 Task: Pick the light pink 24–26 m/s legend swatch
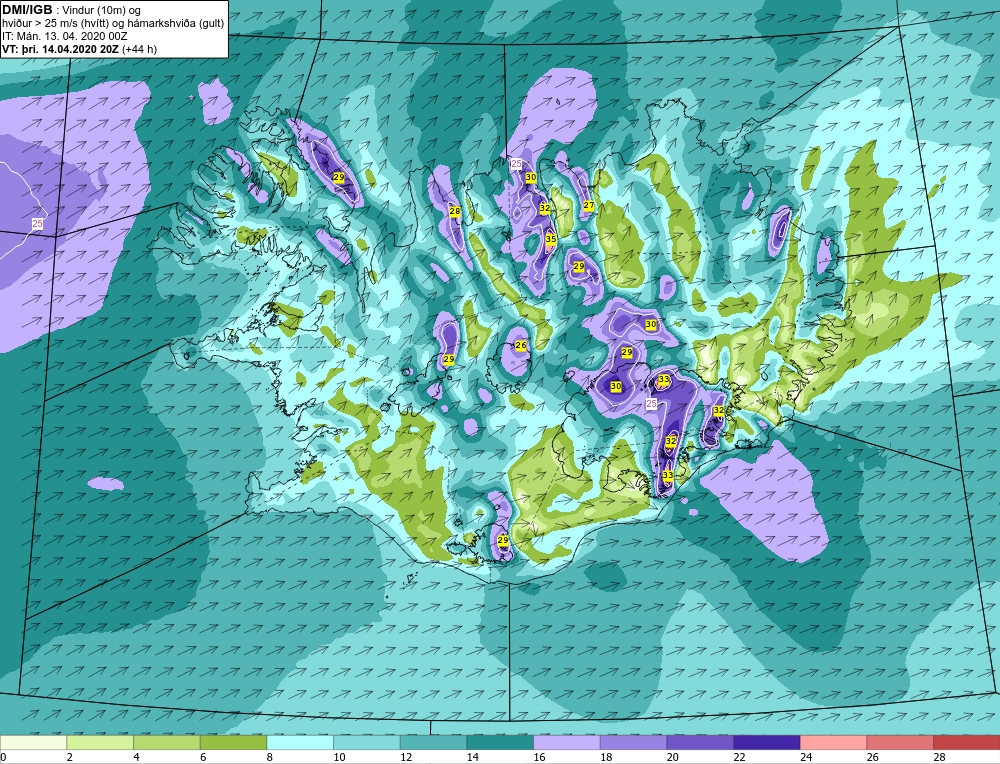pos(833,743)
